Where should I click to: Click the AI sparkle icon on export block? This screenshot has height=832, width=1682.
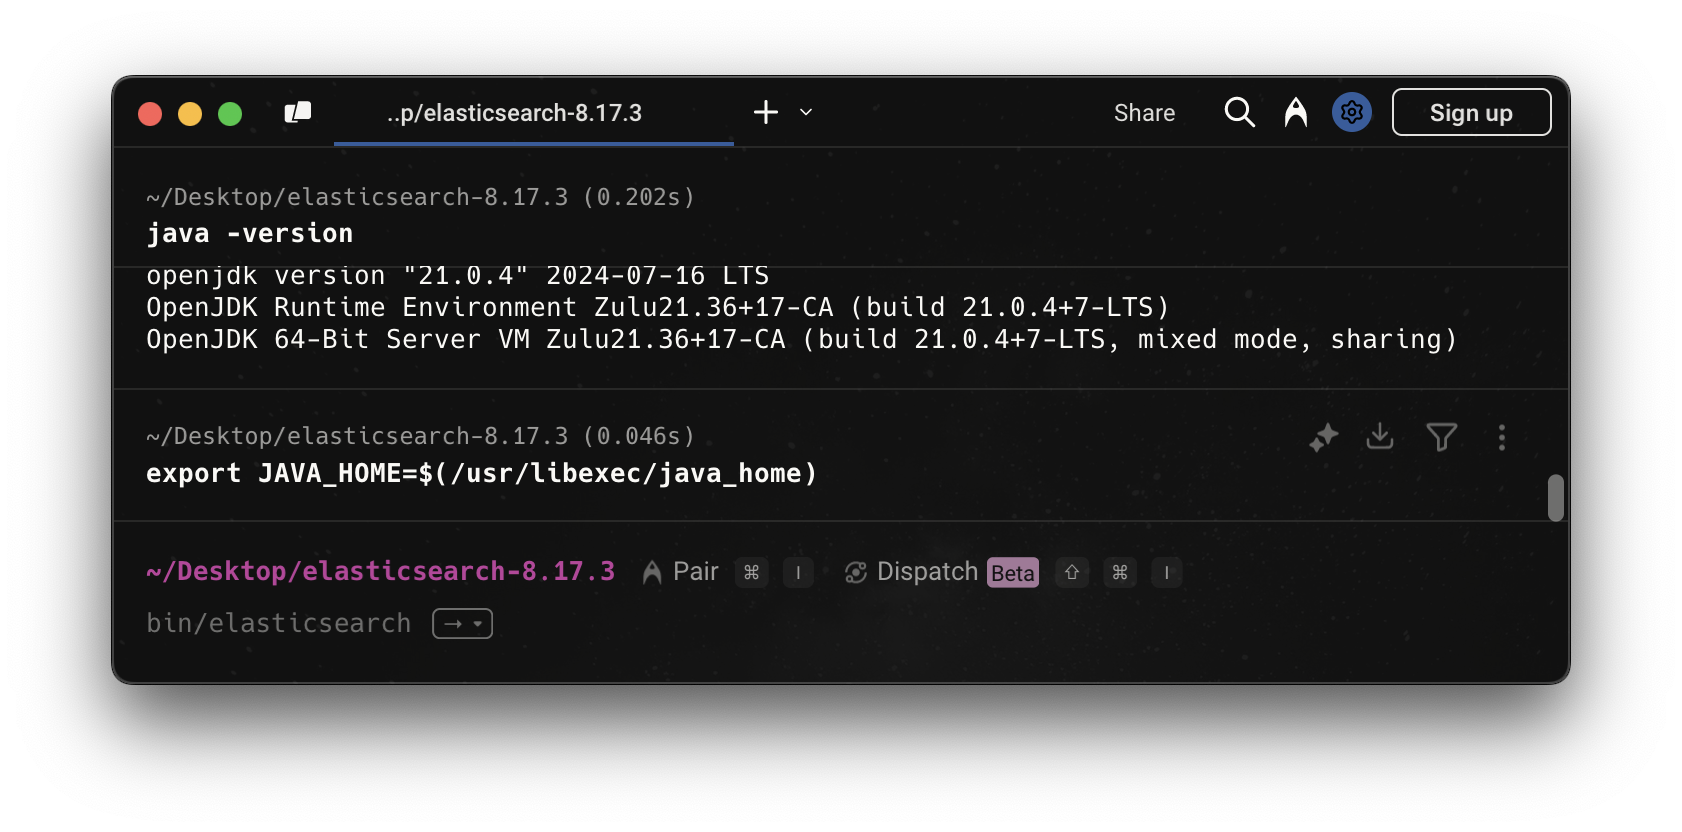click(x=1324, y=437)
